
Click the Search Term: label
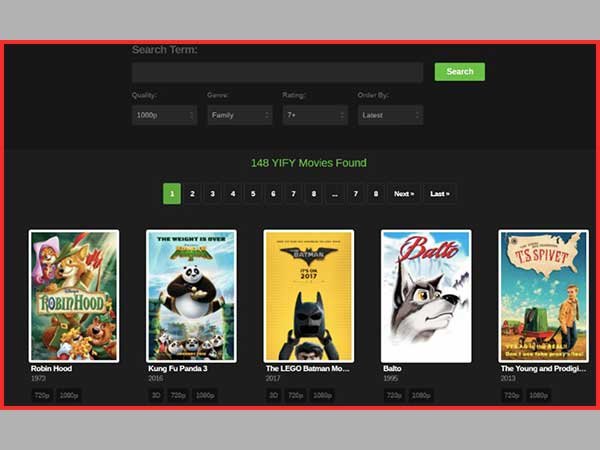(x=165, y=50)
